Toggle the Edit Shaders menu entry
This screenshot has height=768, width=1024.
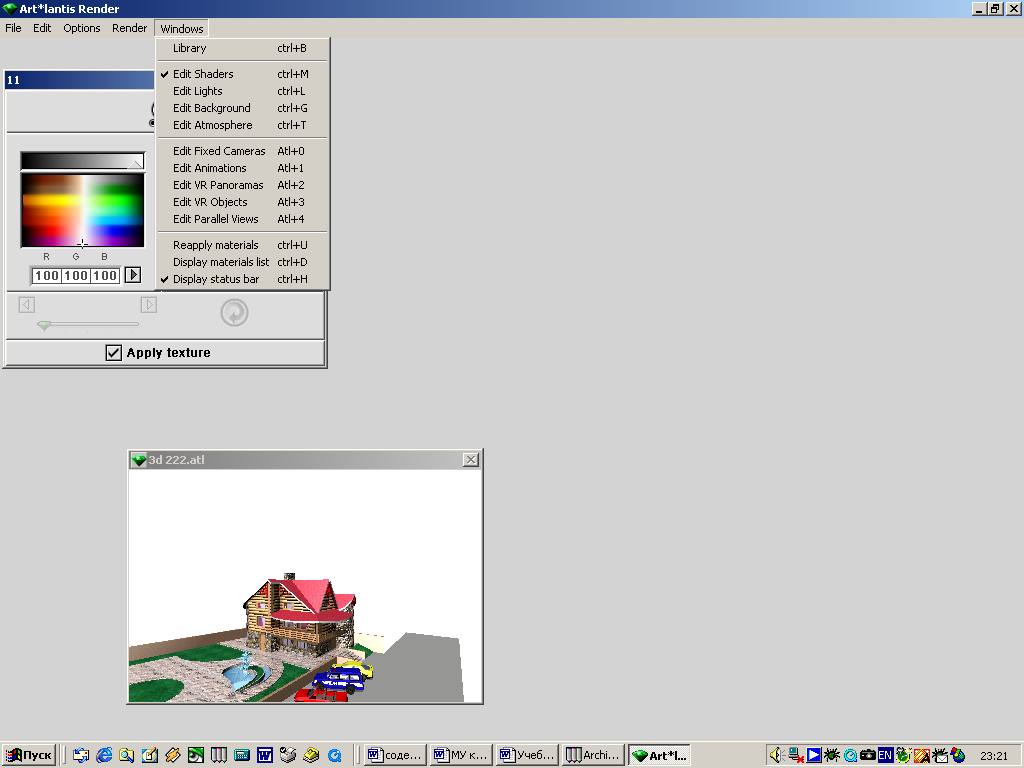tap(243, 74)
